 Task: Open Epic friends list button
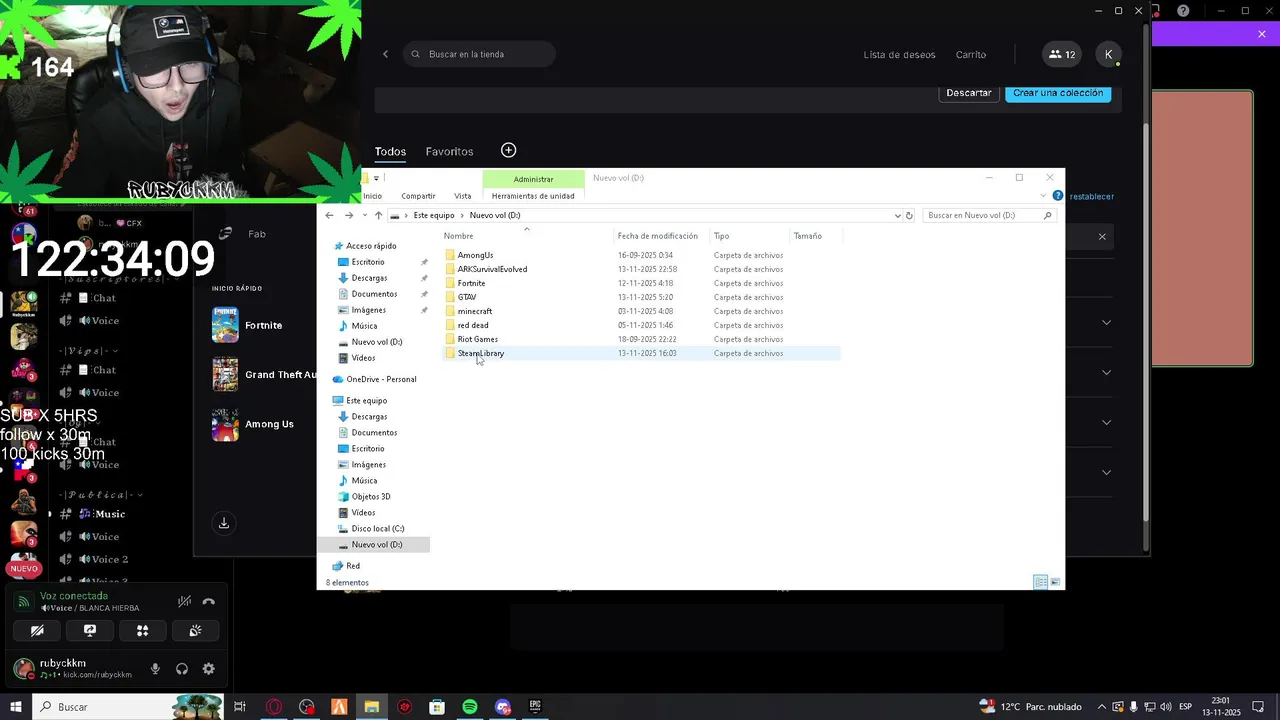(x=1062, y=55)
